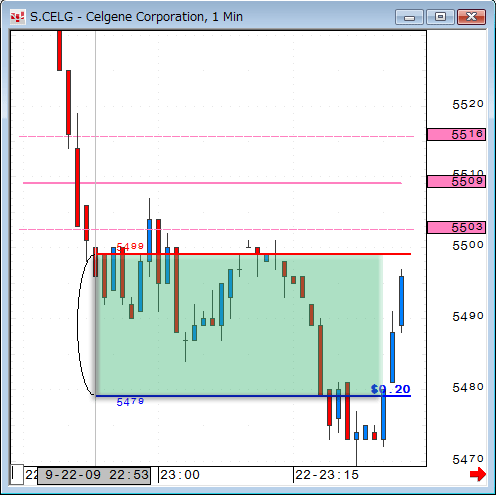Select the pink 5509 price marker
496x495 pixels.
pyautogui.click(x=456, y=182)
